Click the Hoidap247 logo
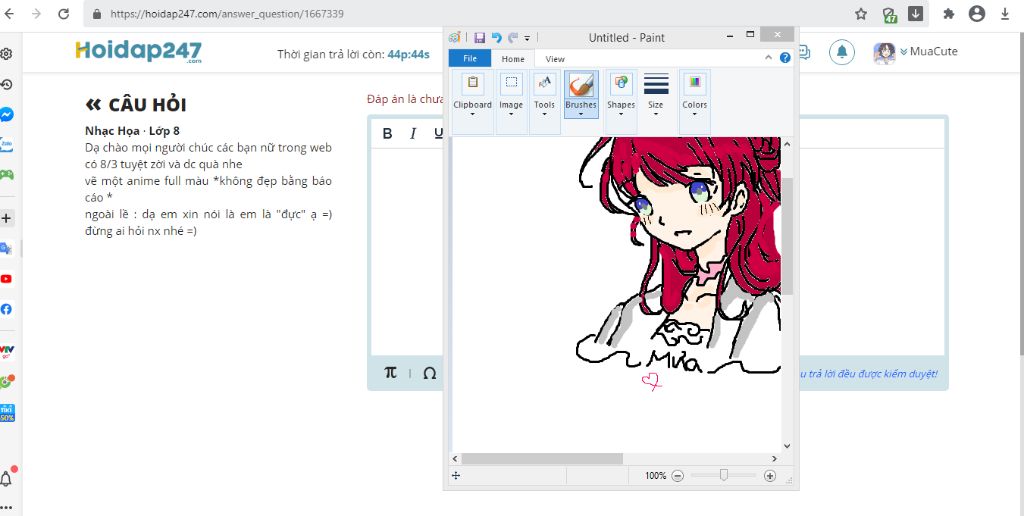 click(x=138, y=52)
